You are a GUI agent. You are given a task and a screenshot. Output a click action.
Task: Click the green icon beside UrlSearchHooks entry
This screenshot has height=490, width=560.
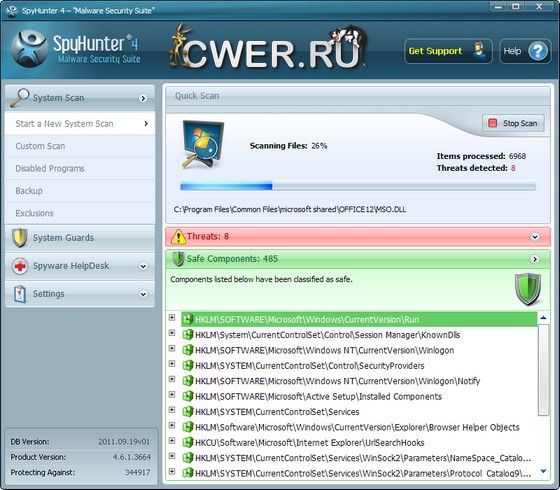pyautogui.click(x=188, y=442)
